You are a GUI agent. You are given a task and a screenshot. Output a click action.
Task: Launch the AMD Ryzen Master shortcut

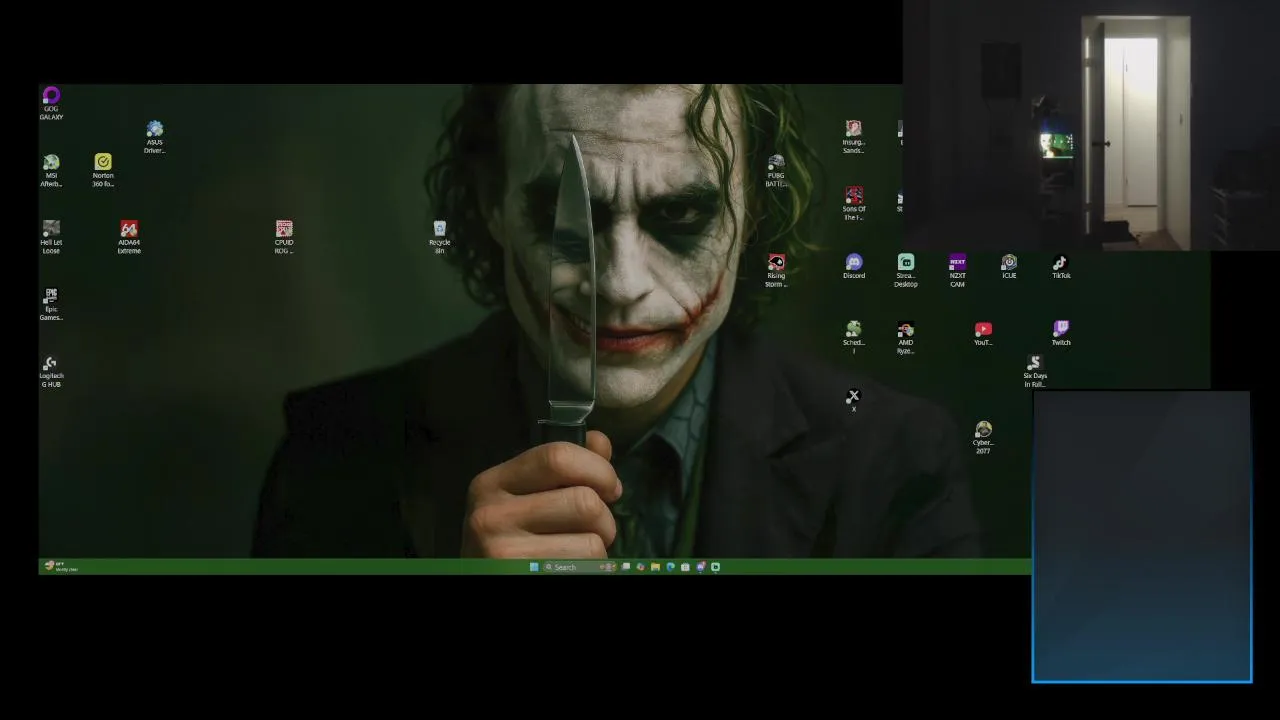click(905, 338)
